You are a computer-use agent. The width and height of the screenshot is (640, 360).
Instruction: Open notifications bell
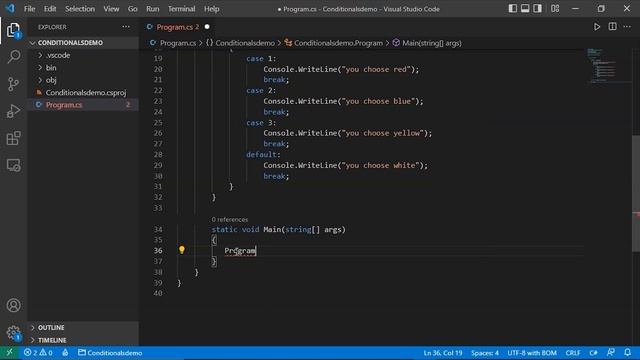coord(627,353)
